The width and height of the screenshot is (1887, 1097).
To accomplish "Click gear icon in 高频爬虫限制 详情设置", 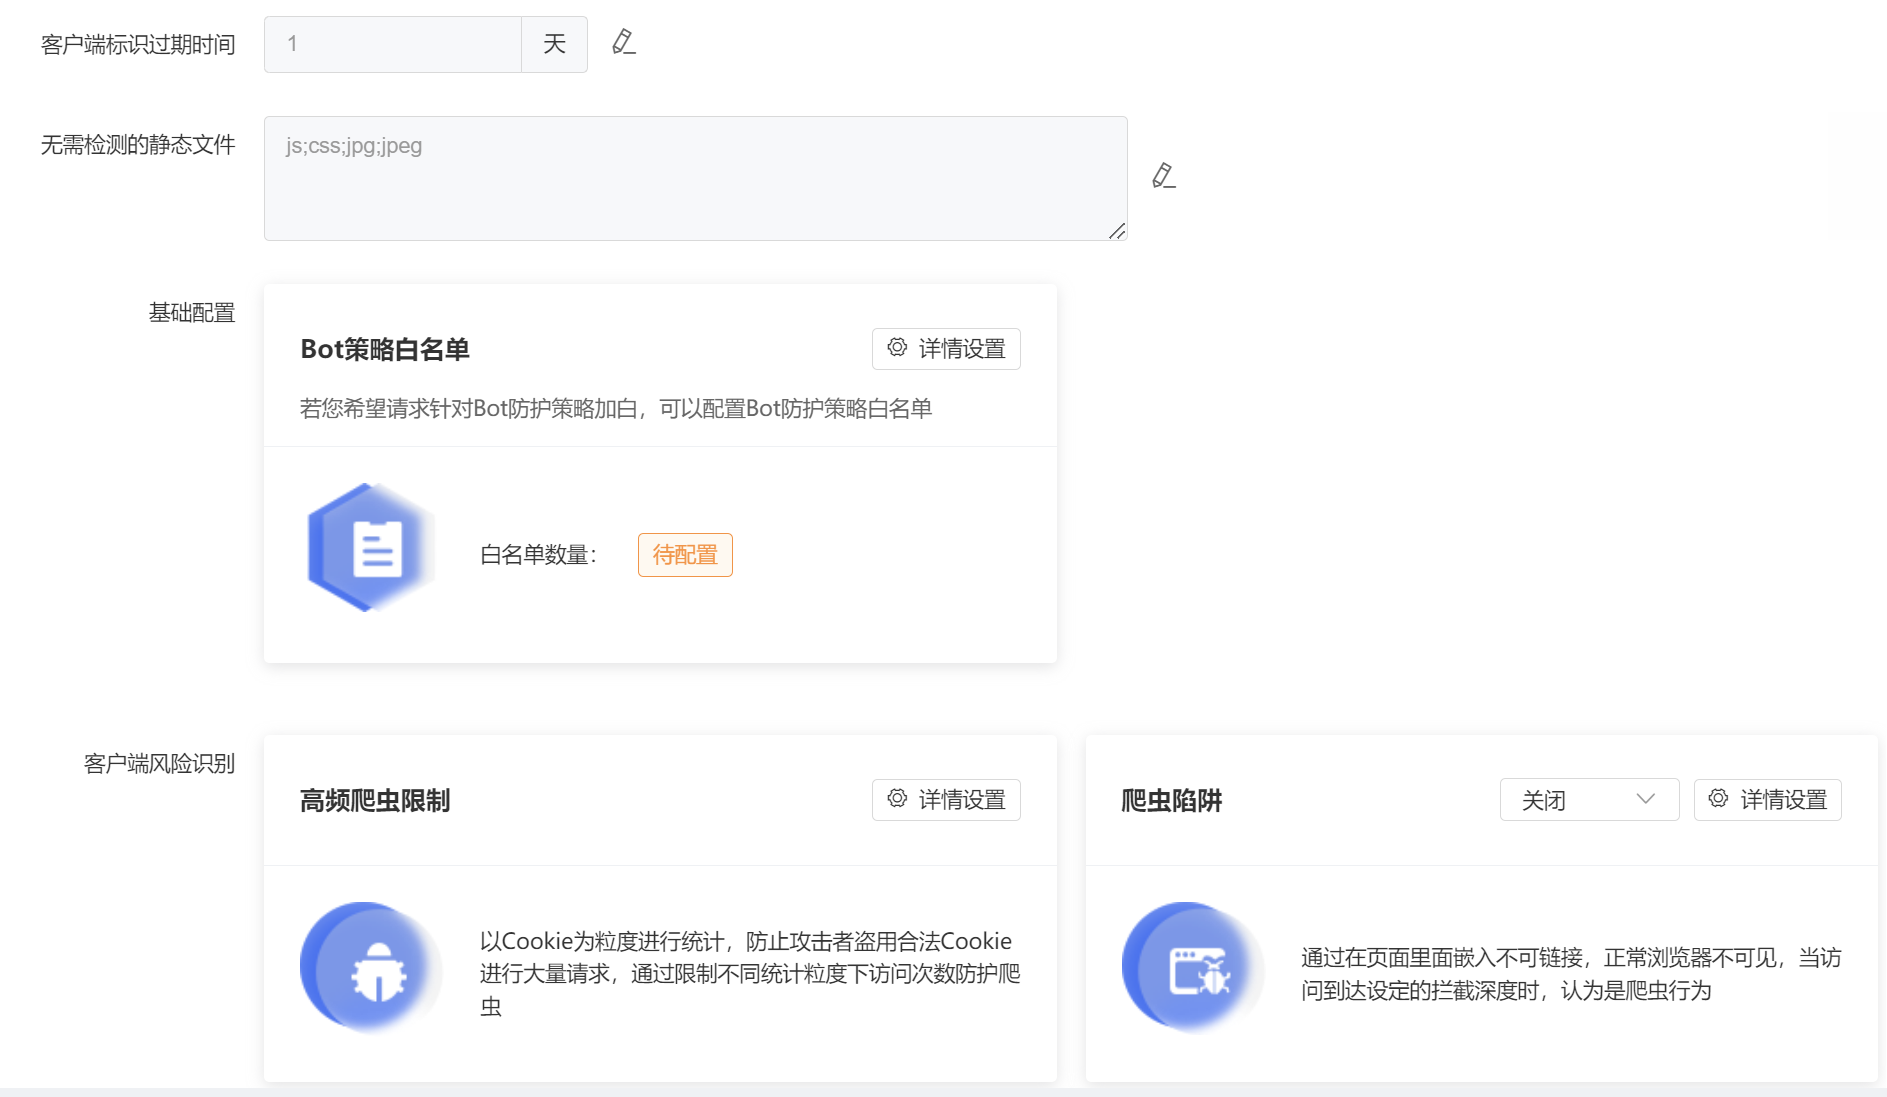I will [897, 799].
